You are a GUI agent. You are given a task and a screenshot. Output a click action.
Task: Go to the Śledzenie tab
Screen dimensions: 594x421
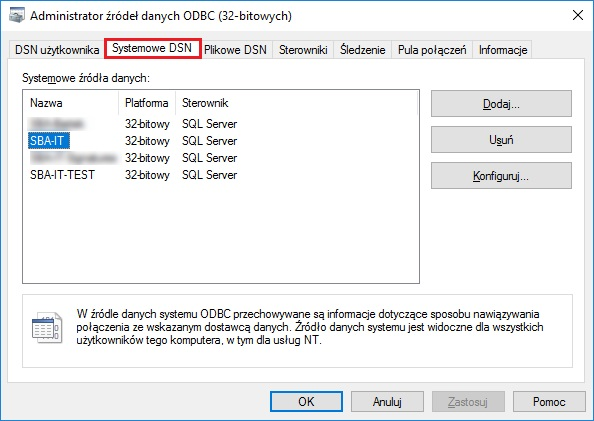[x=363, y=50]
